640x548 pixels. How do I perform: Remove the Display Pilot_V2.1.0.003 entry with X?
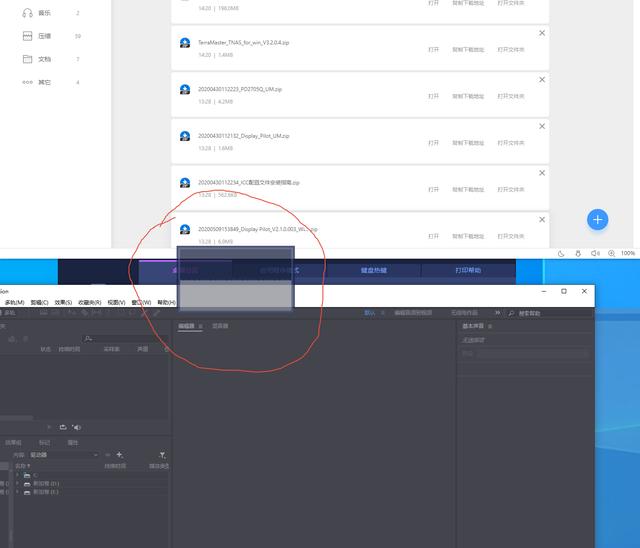(x=542, y=220)
